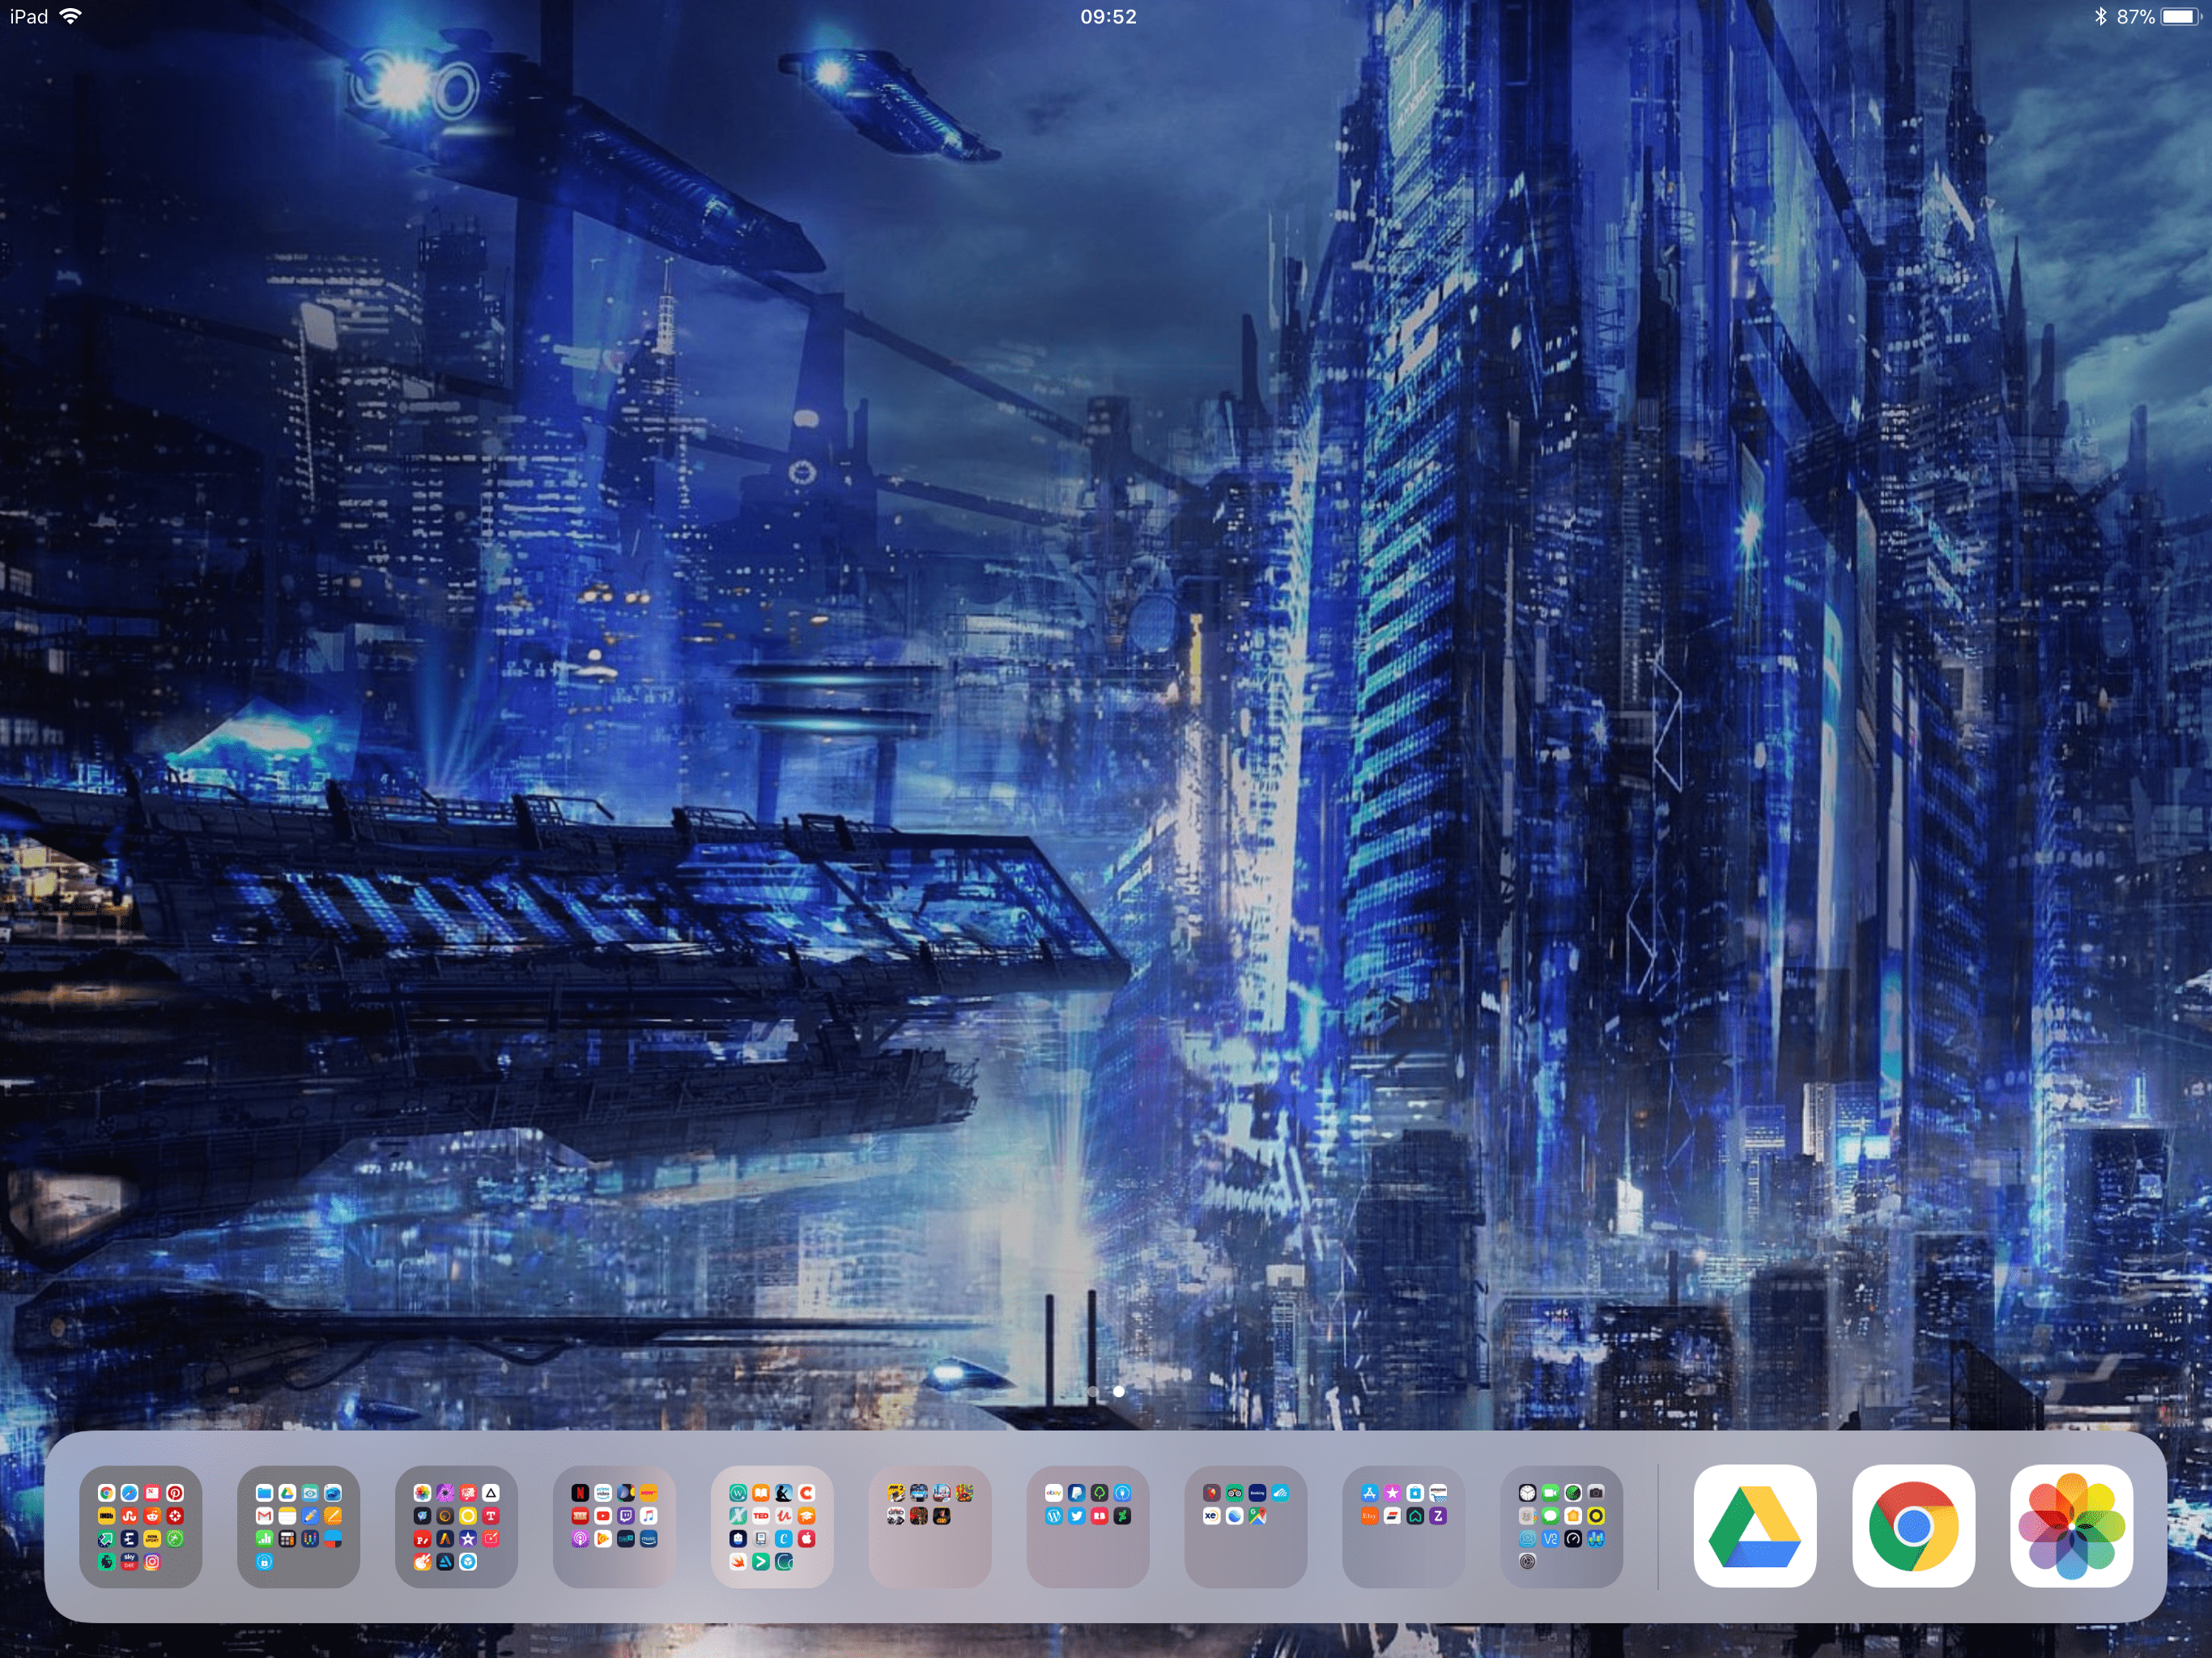Tap the first home screen page dot
This screenshot has width=2212, height=1658.
coord(1094,1391)
